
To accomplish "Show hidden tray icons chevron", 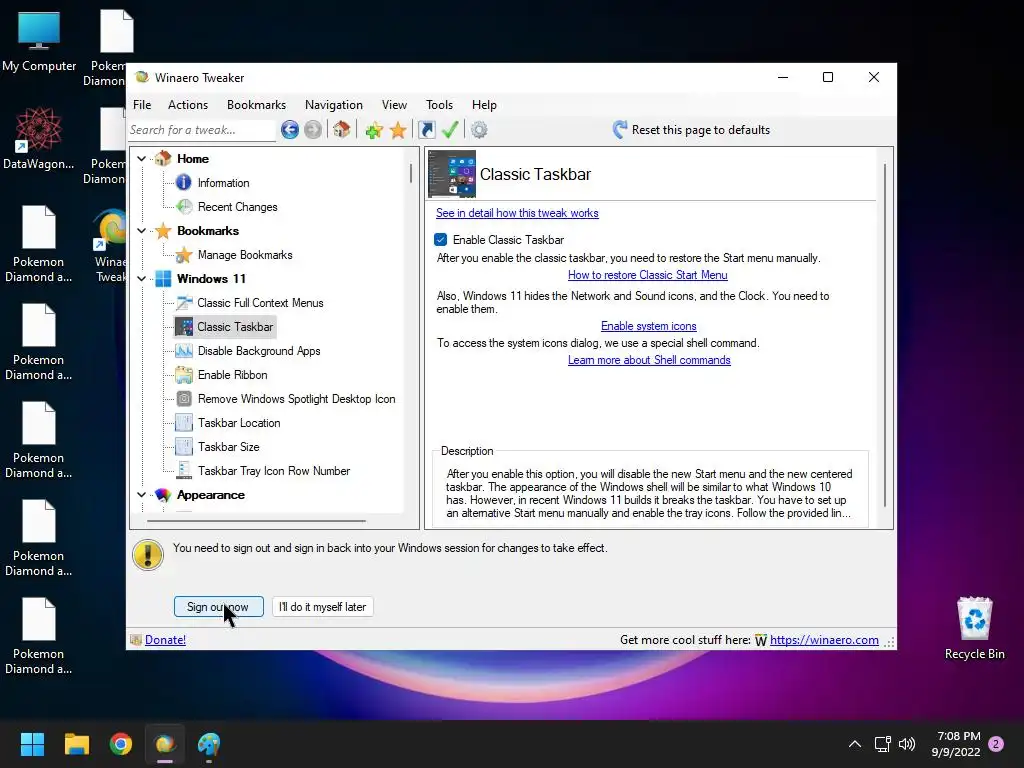I will tap(854, 744).
